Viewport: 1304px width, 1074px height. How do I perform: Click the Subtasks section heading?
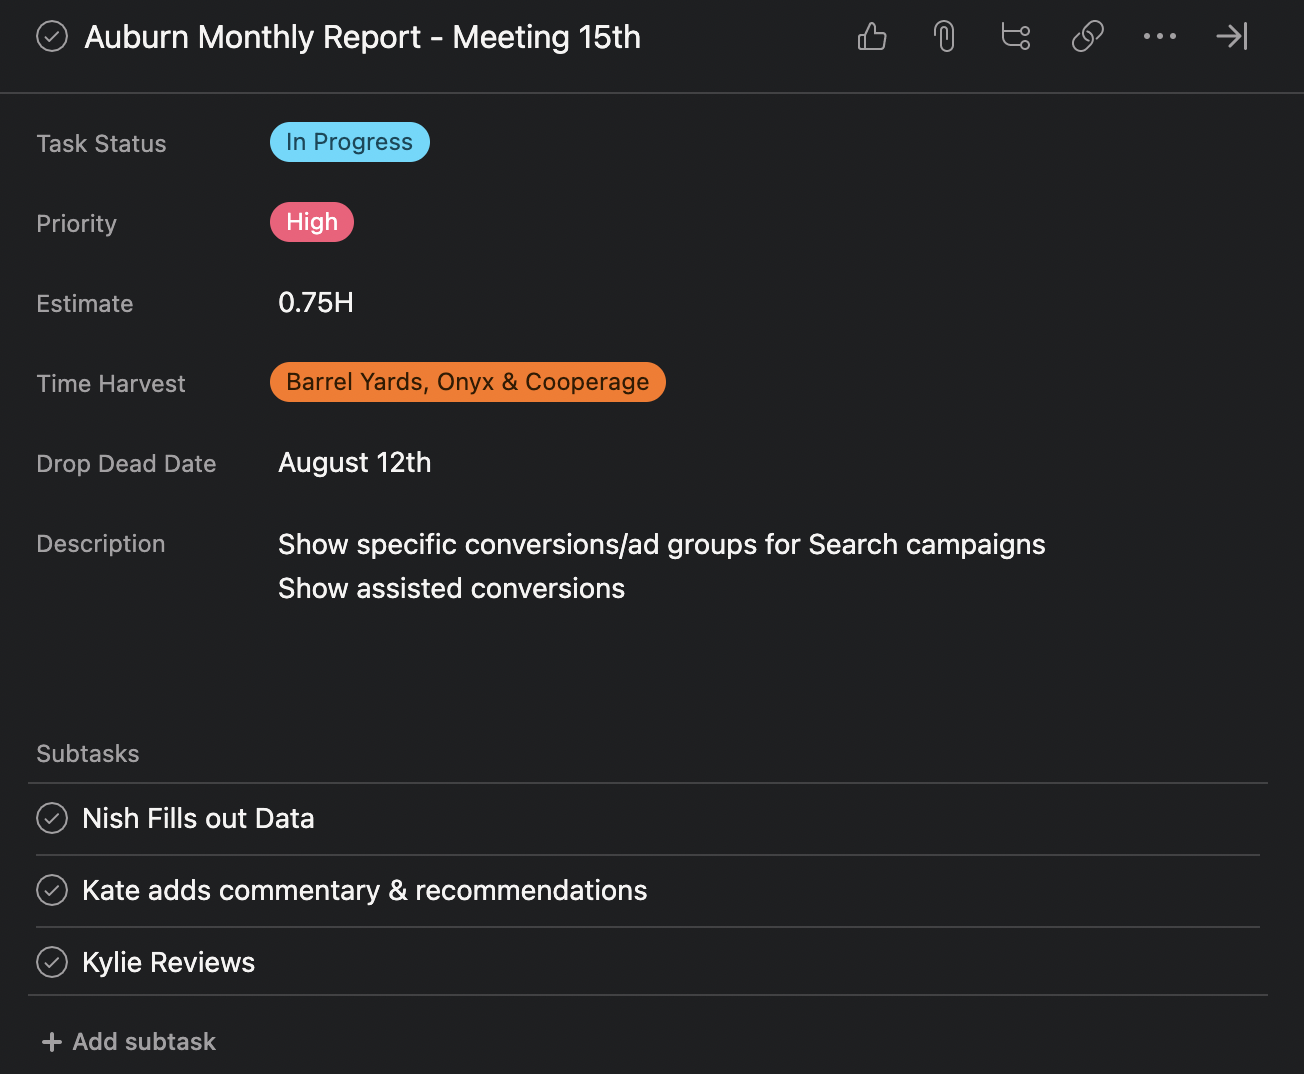[88, 754]
